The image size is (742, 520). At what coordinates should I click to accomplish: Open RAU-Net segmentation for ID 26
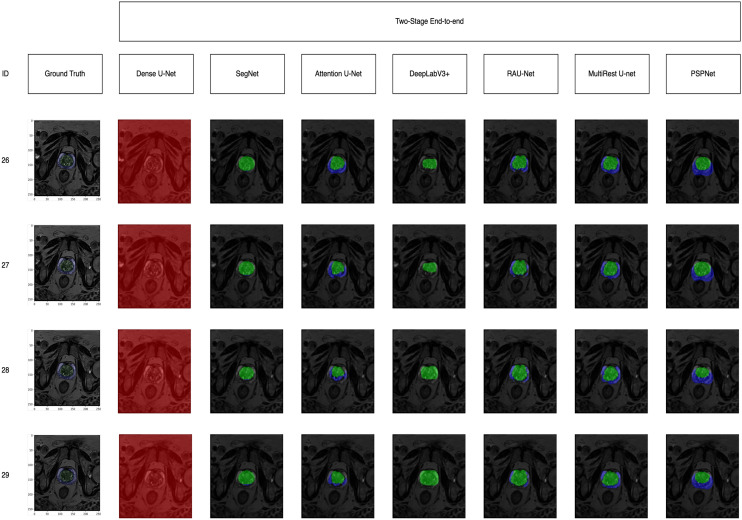point(520,161)
